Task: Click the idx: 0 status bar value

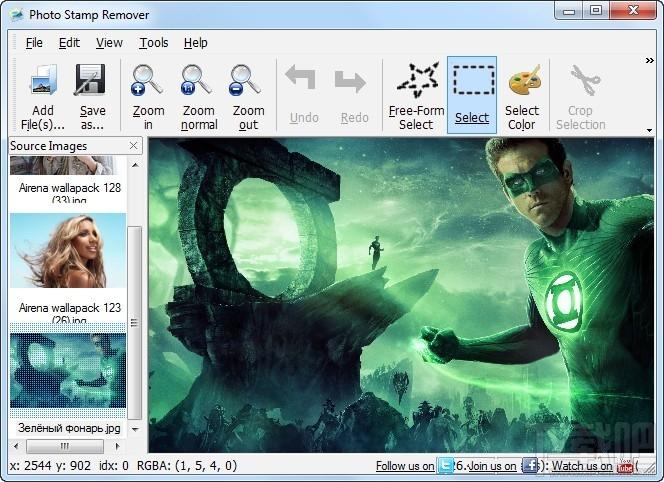Action: tap(113, 465)
